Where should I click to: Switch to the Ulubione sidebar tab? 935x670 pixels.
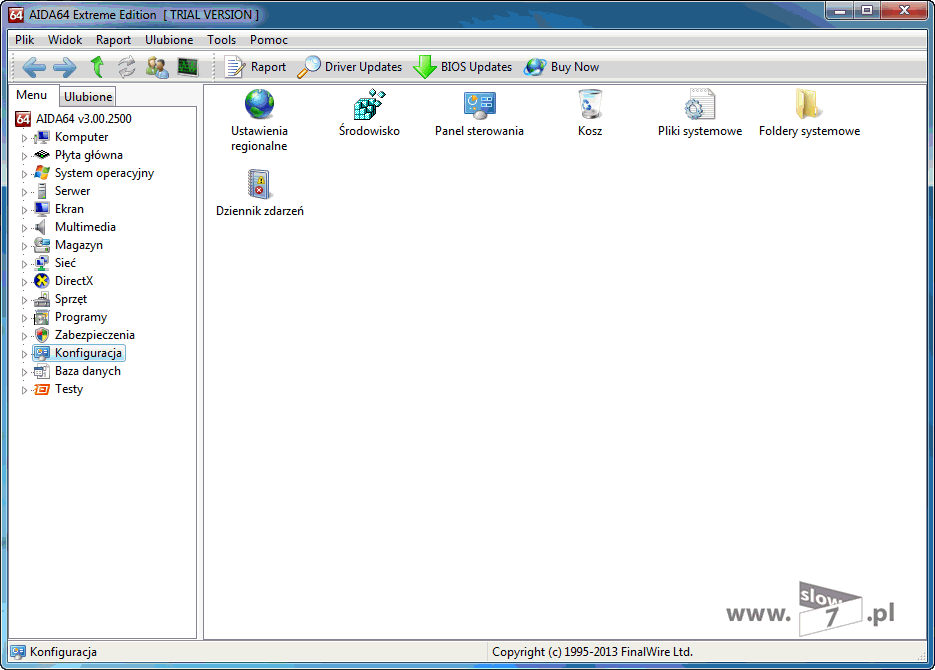point(88,97)
